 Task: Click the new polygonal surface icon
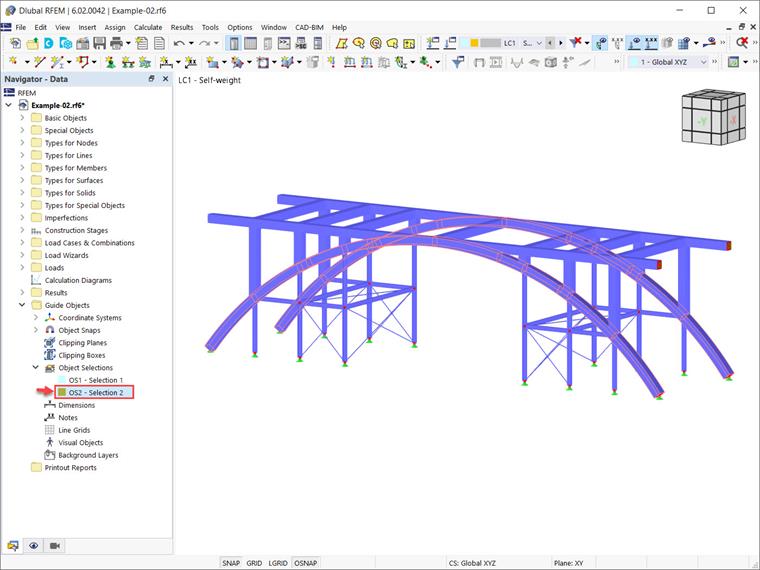click(x=342, y=43)
